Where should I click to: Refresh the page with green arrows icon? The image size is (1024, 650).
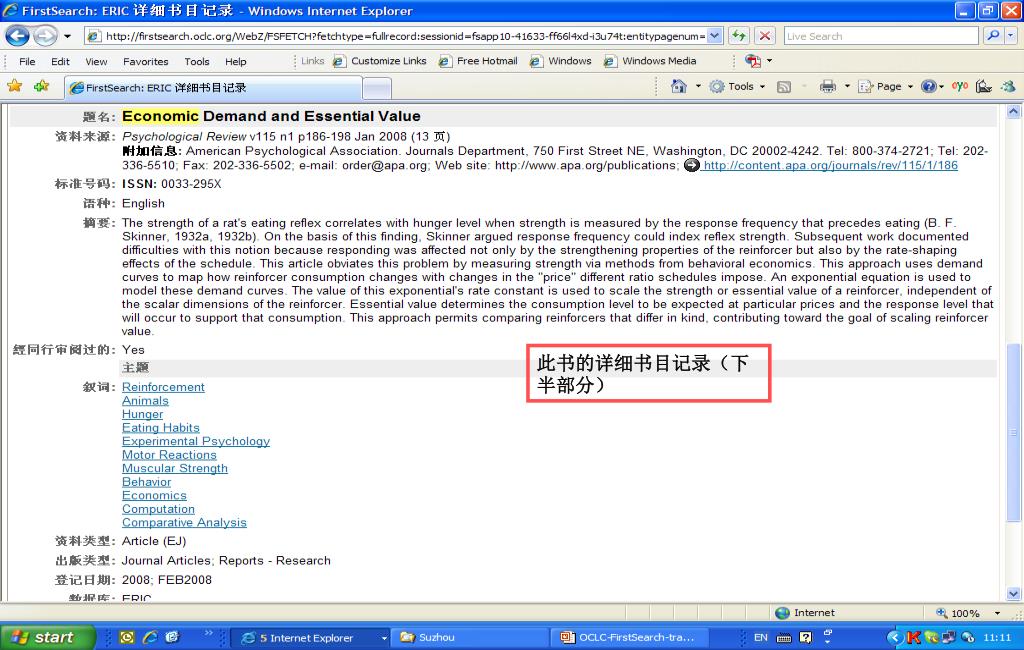pyautogui.click(x=739, y=36)
